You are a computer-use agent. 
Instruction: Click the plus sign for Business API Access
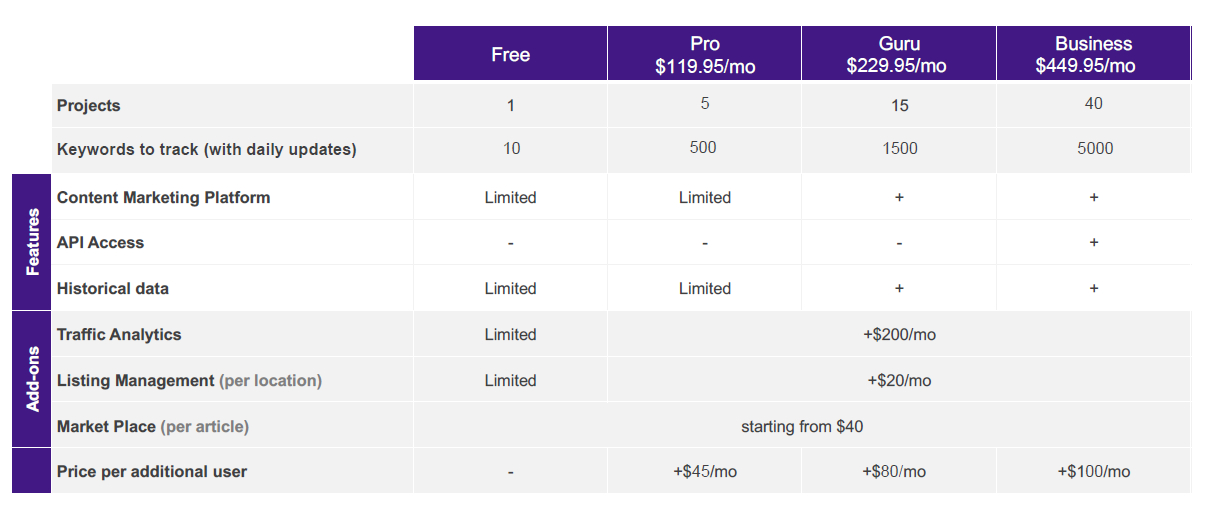[x=1094, y=243]
